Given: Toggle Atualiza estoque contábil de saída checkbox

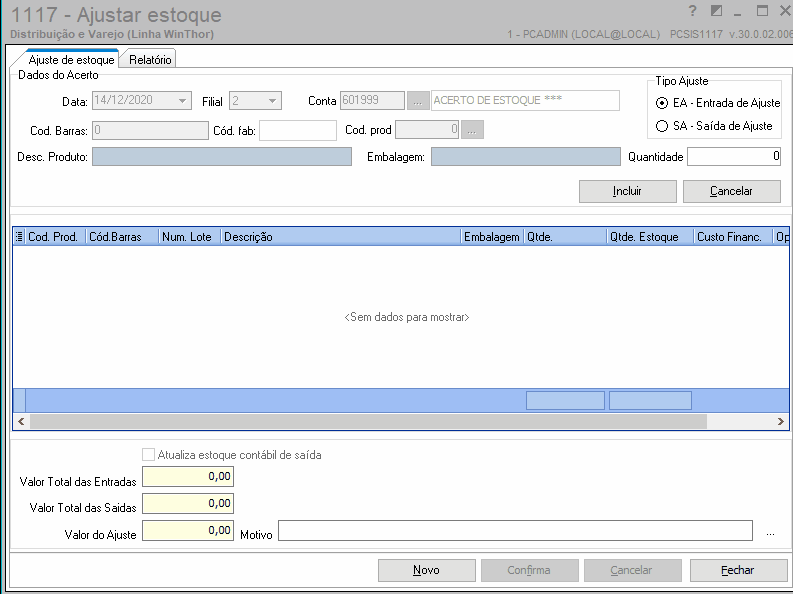Looking at the screenshot, I should tap(148, 454).
